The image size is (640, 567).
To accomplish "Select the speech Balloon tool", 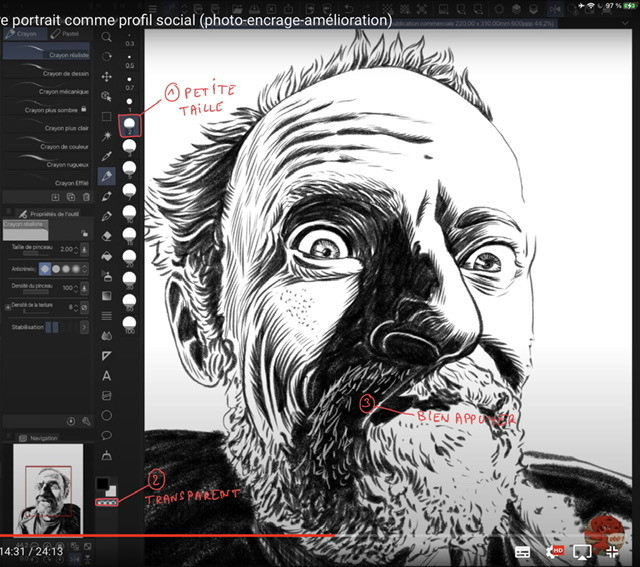I will pyautogui.click(x=106, y=435).
